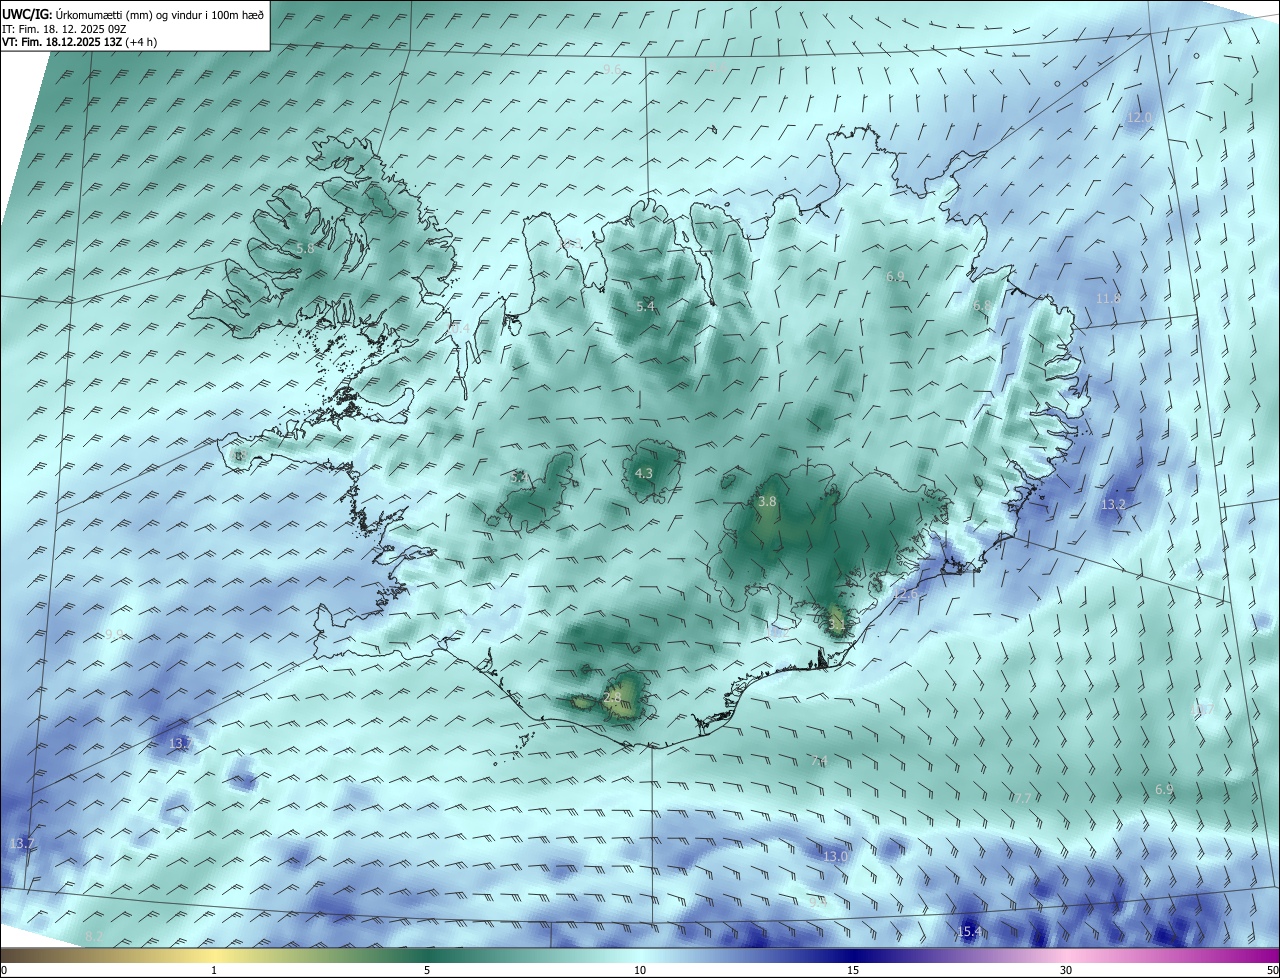Click the 12.6 value at the southeast coast
Viewport: 1280px width, 978px height.
pos(906,595)
